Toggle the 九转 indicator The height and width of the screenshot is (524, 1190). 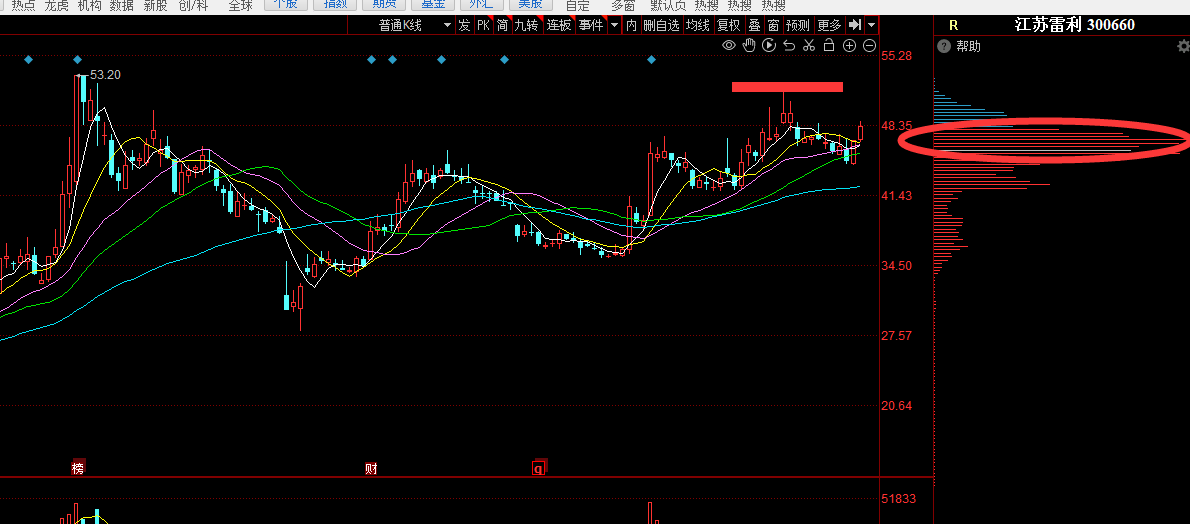[526, 25]
